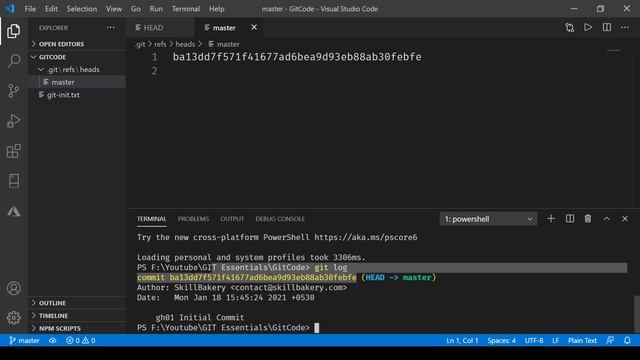The image size is (640, 360).
Task: Select the Terminal panel tab
Action: click(151, 219)
